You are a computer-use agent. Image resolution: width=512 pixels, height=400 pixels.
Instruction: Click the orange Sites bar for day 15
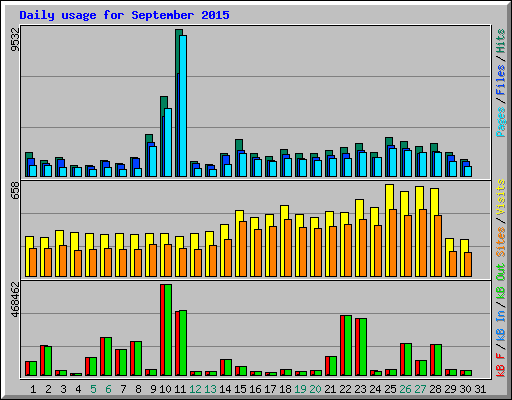243,249
